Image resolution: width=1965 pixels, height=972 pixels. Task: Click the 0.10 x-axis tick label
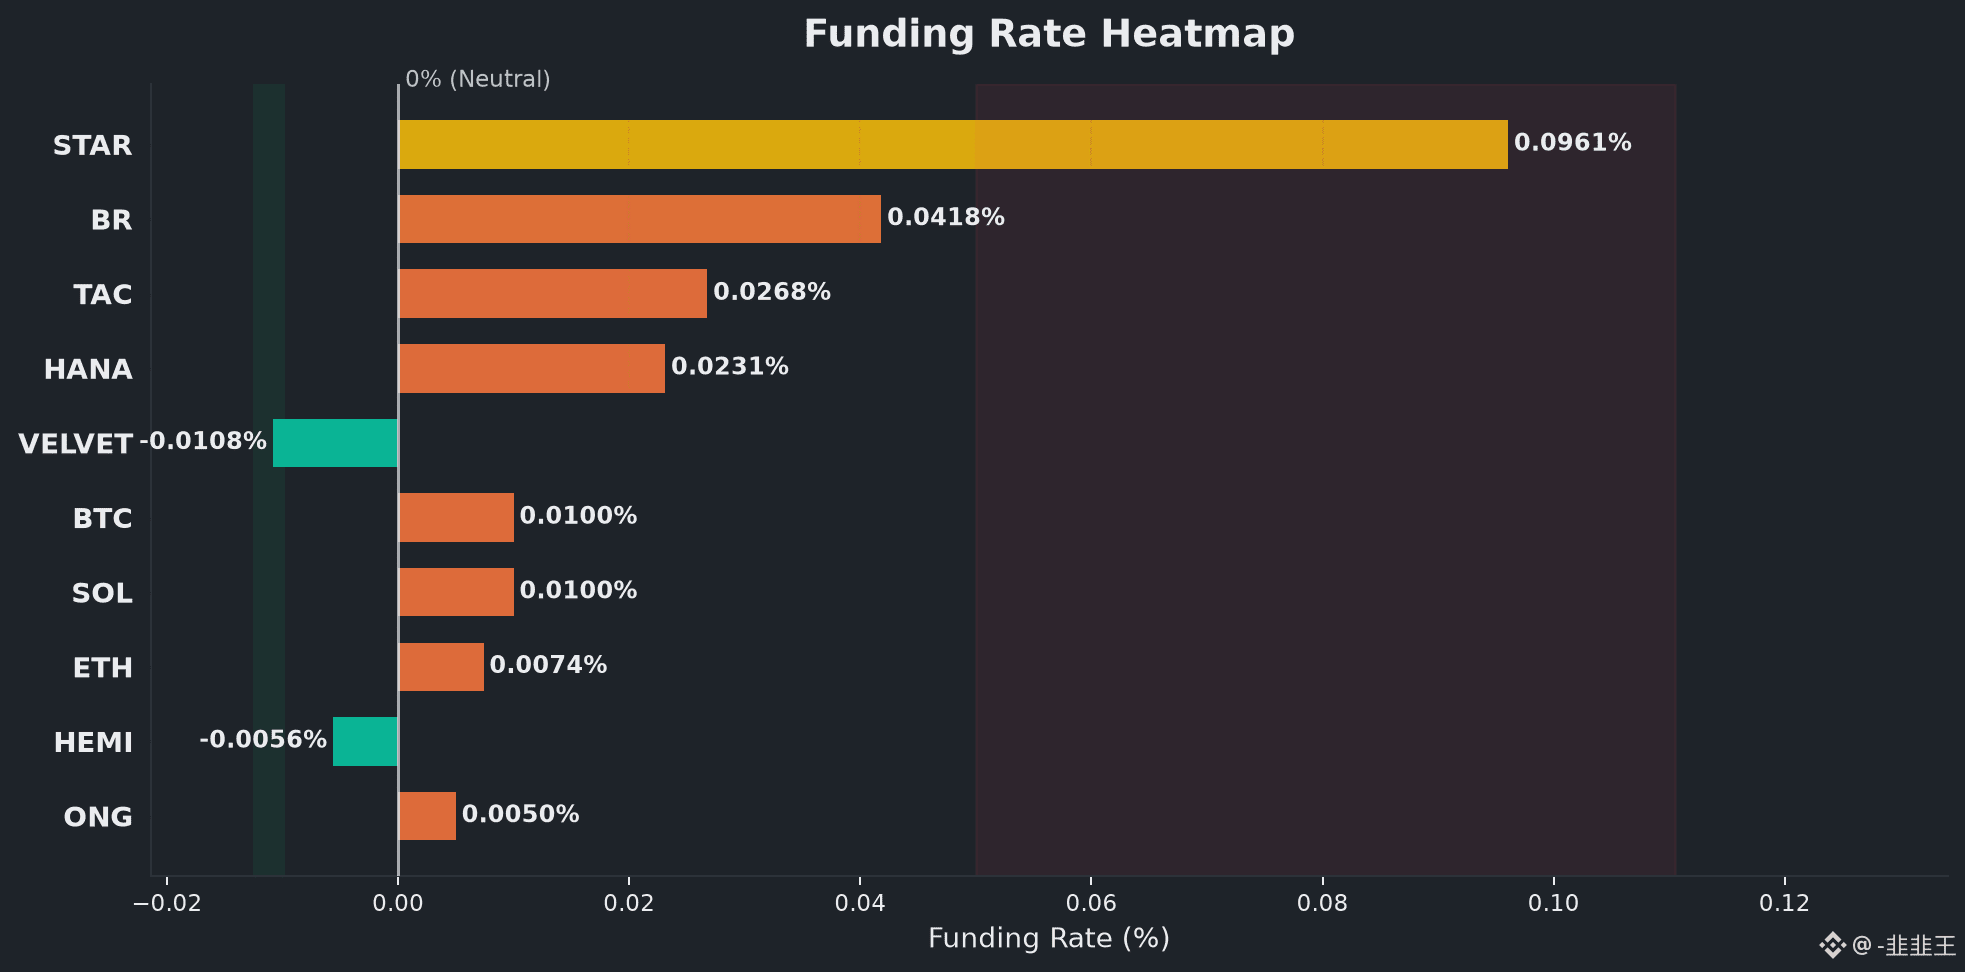tap(1554, 904)
